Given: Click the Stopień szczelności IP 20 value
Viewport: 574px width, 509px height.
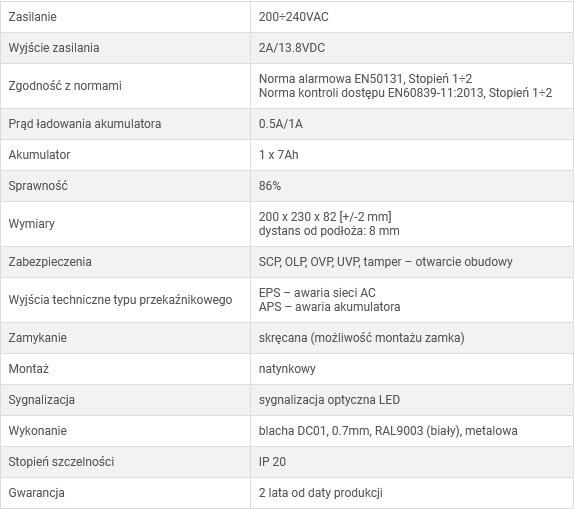Looking at the screenshot, I should coord(272,462).
